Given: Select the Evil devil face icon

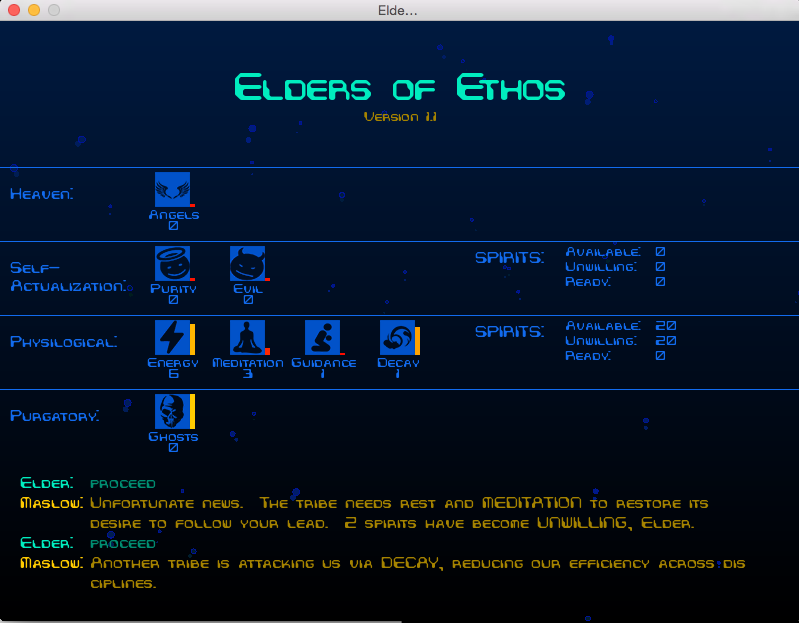Looking at the screenshot, I should point(247,263).
